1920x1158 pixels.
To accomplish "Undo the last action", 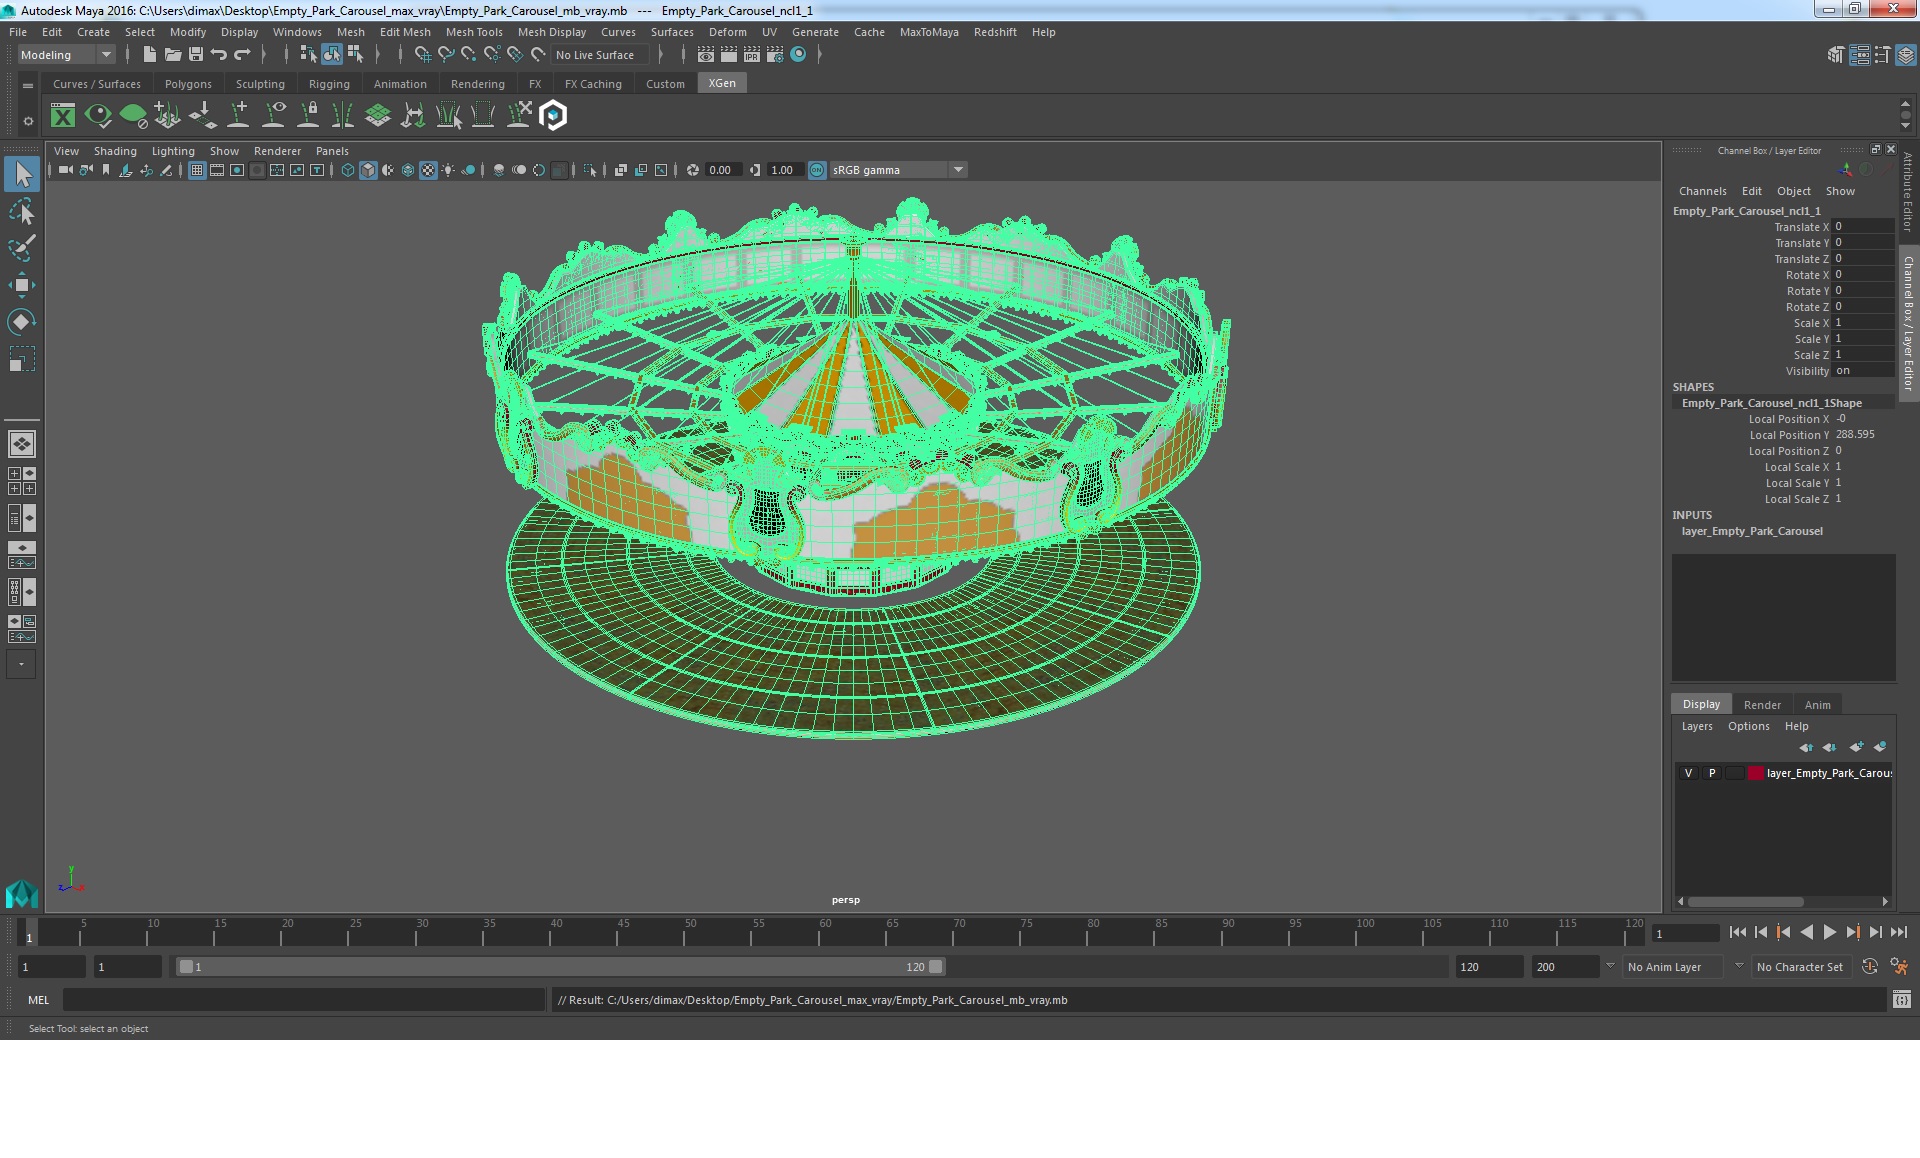I will [x=219, y=55].
